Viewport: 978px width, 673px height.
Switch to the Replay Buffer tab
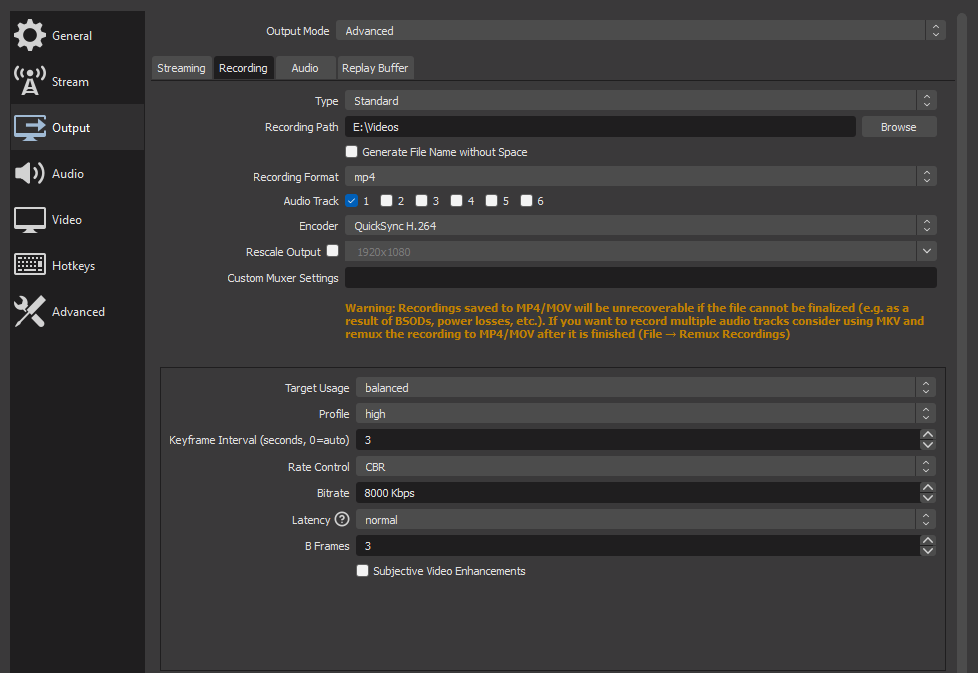click(375, 68)
